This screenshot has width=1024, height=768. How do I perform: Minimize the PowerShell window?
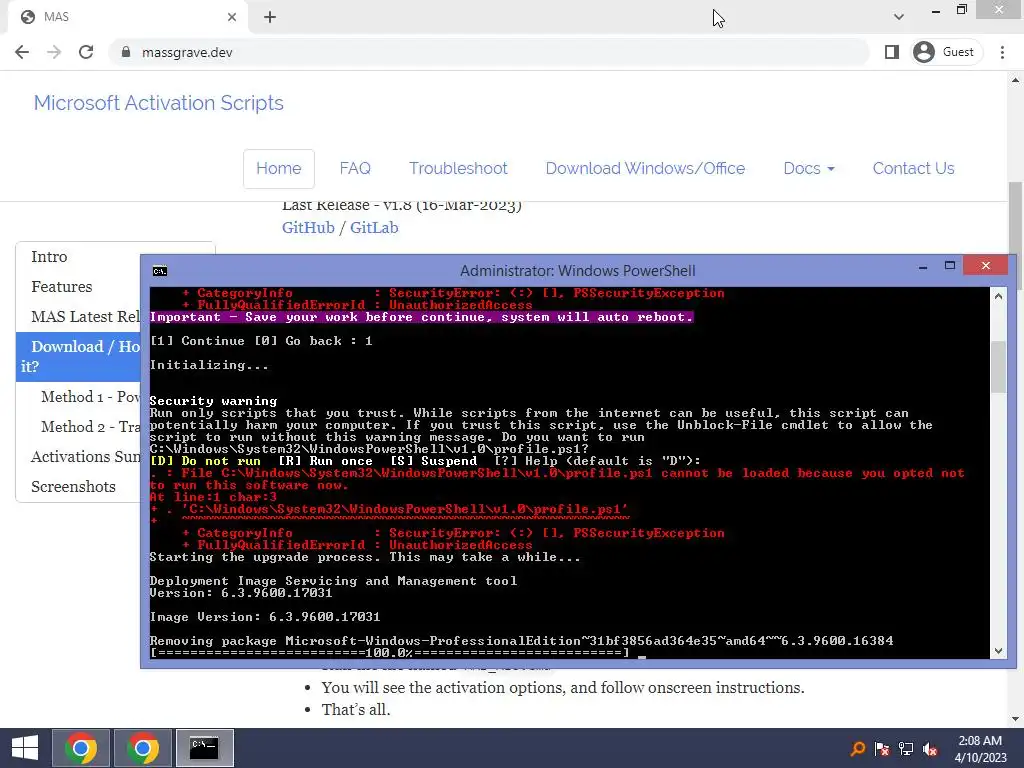pos(923,267)
